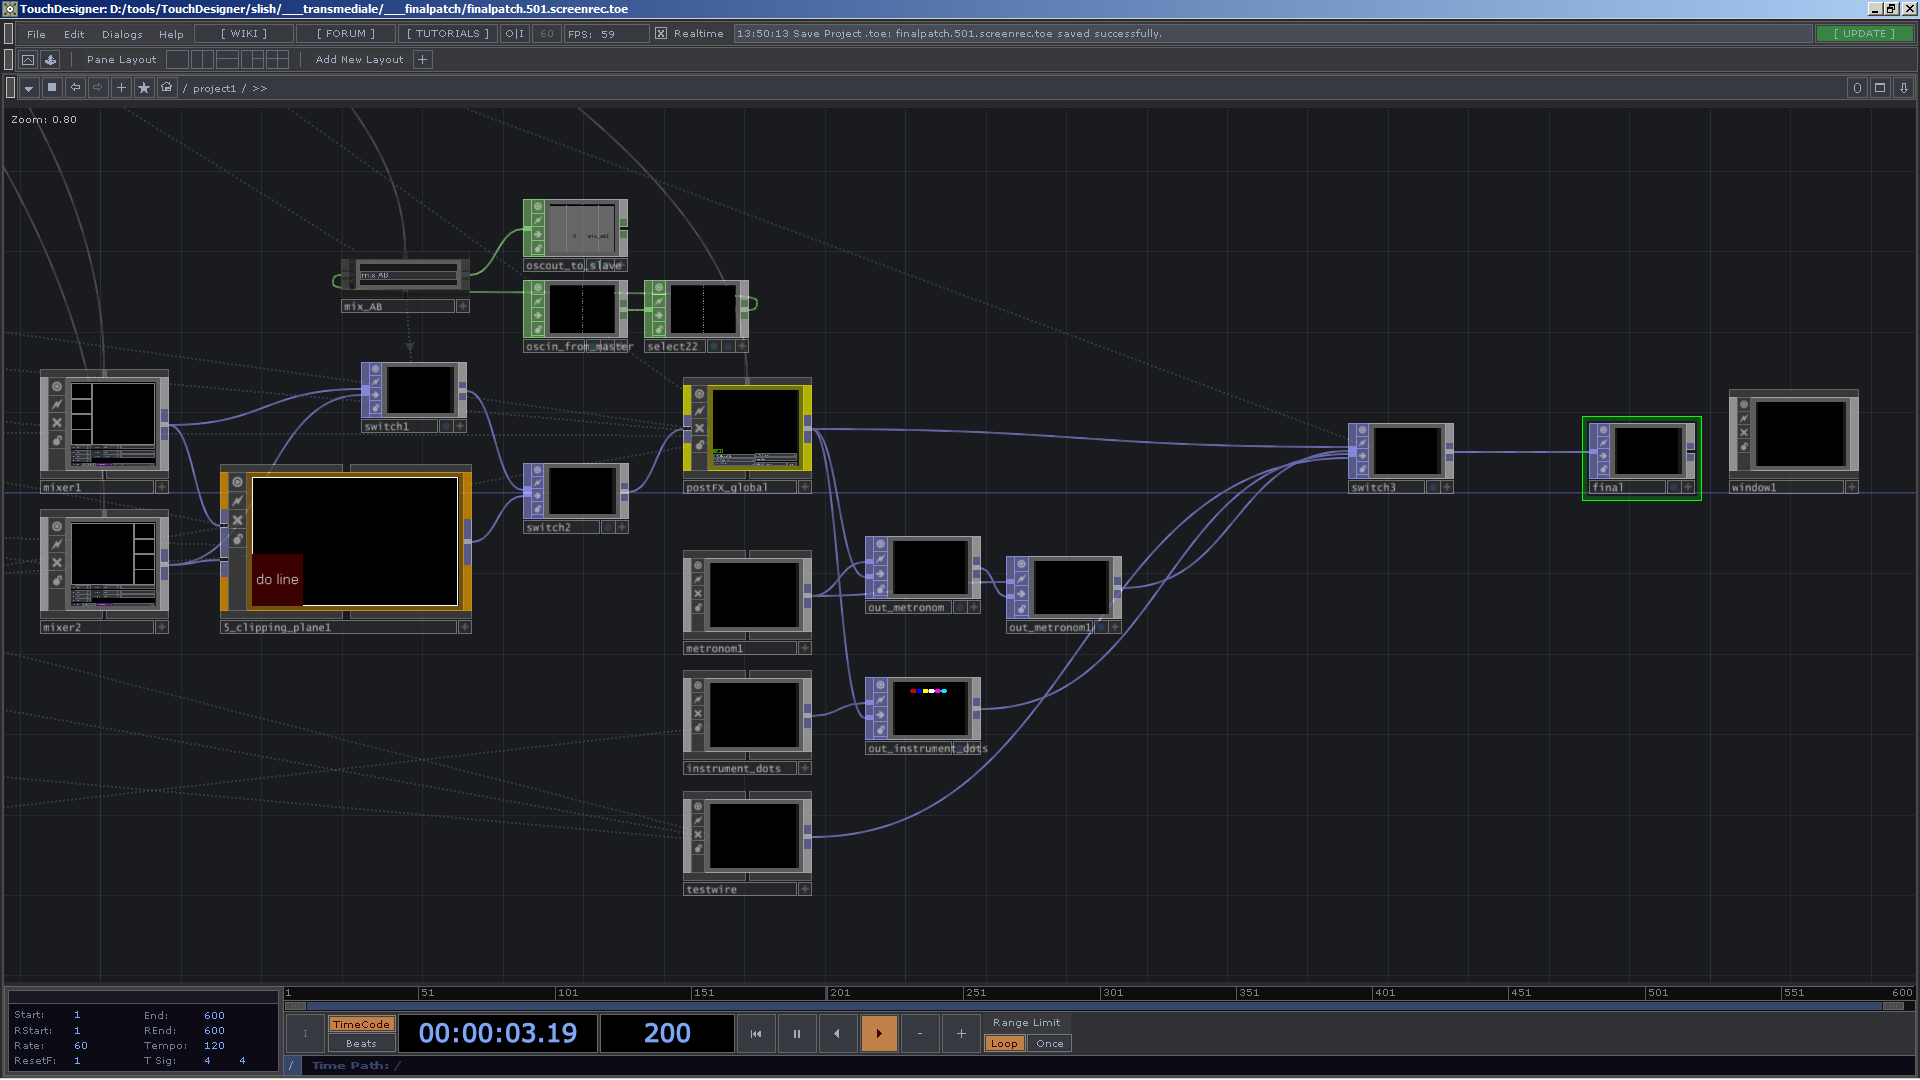Viewport: 1920px width, 1080px height.
Task: Open the Dialogs menu
Action: pos(122,34)
